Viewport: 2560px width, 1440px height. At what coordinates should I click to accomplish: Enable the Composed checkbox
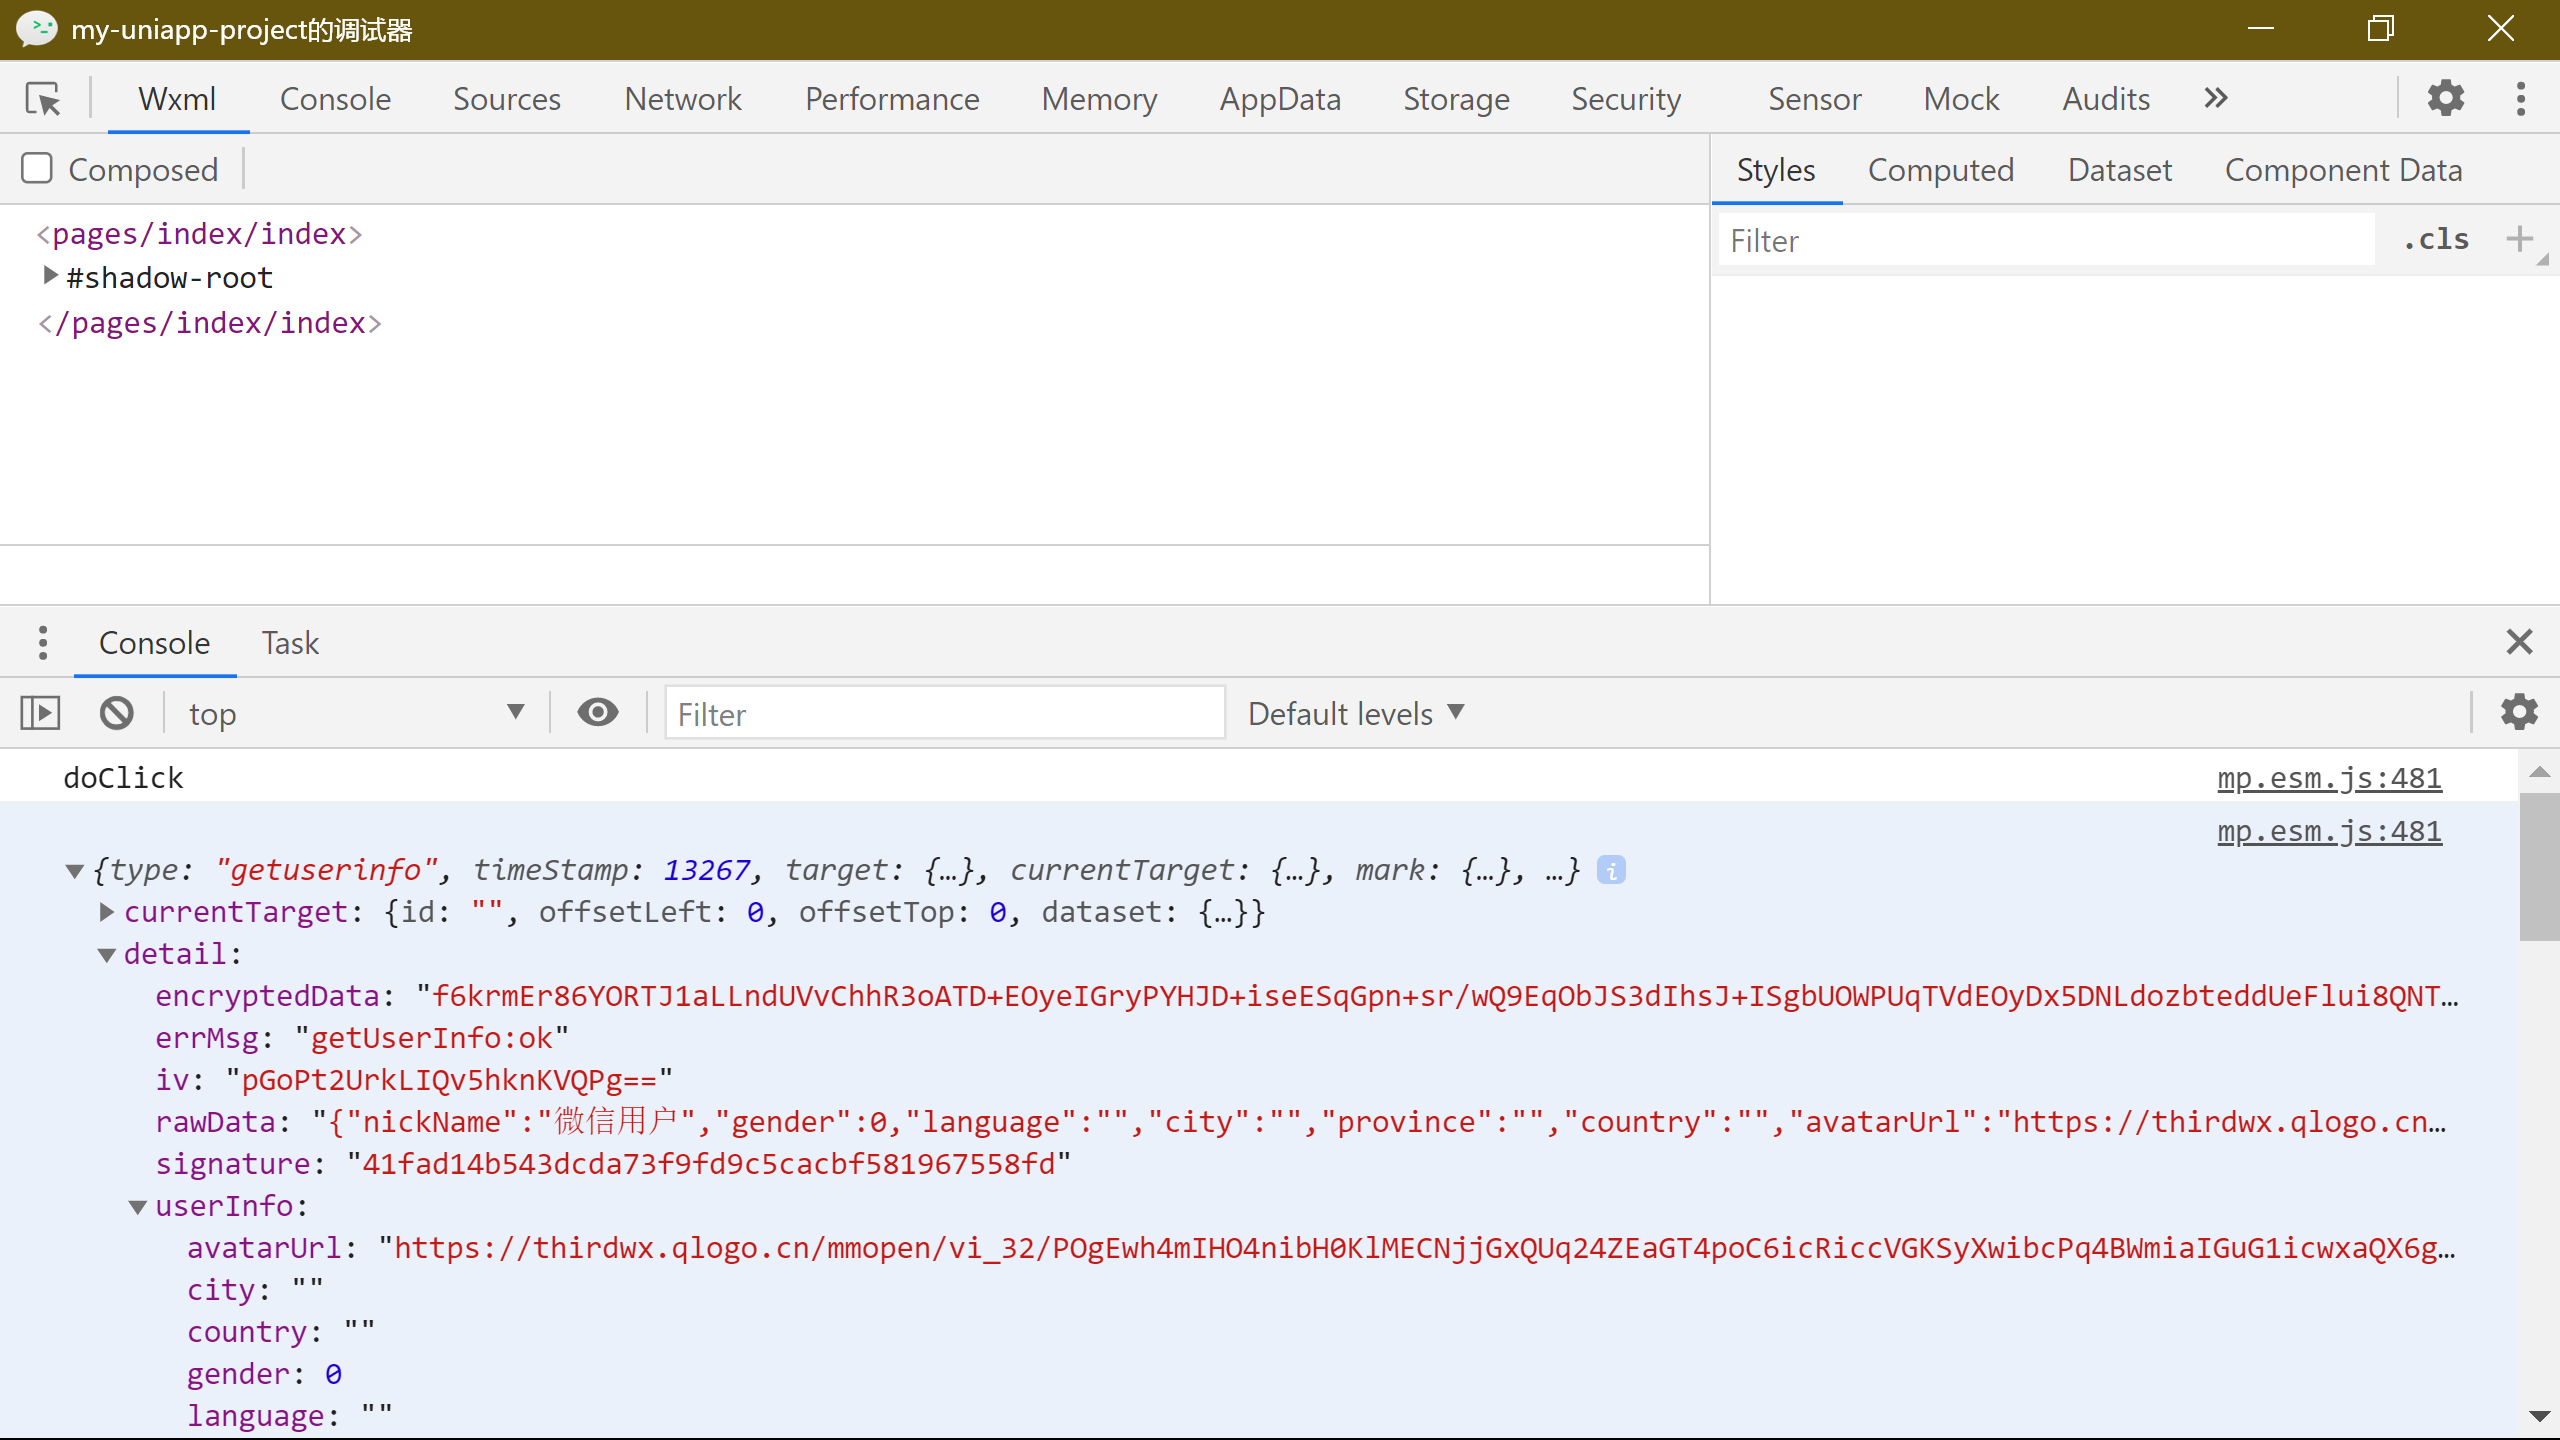[x=37, y=169]
